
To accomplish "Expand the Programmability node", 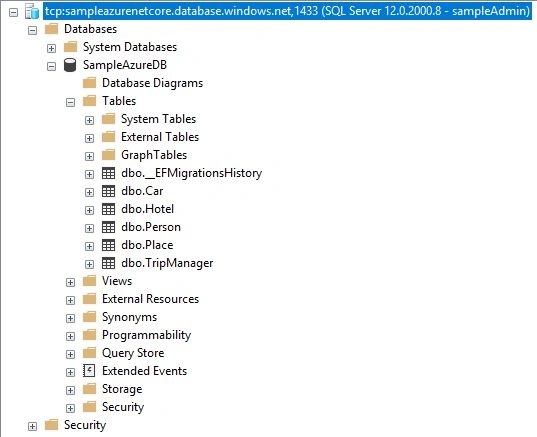I will click(71, 337).
